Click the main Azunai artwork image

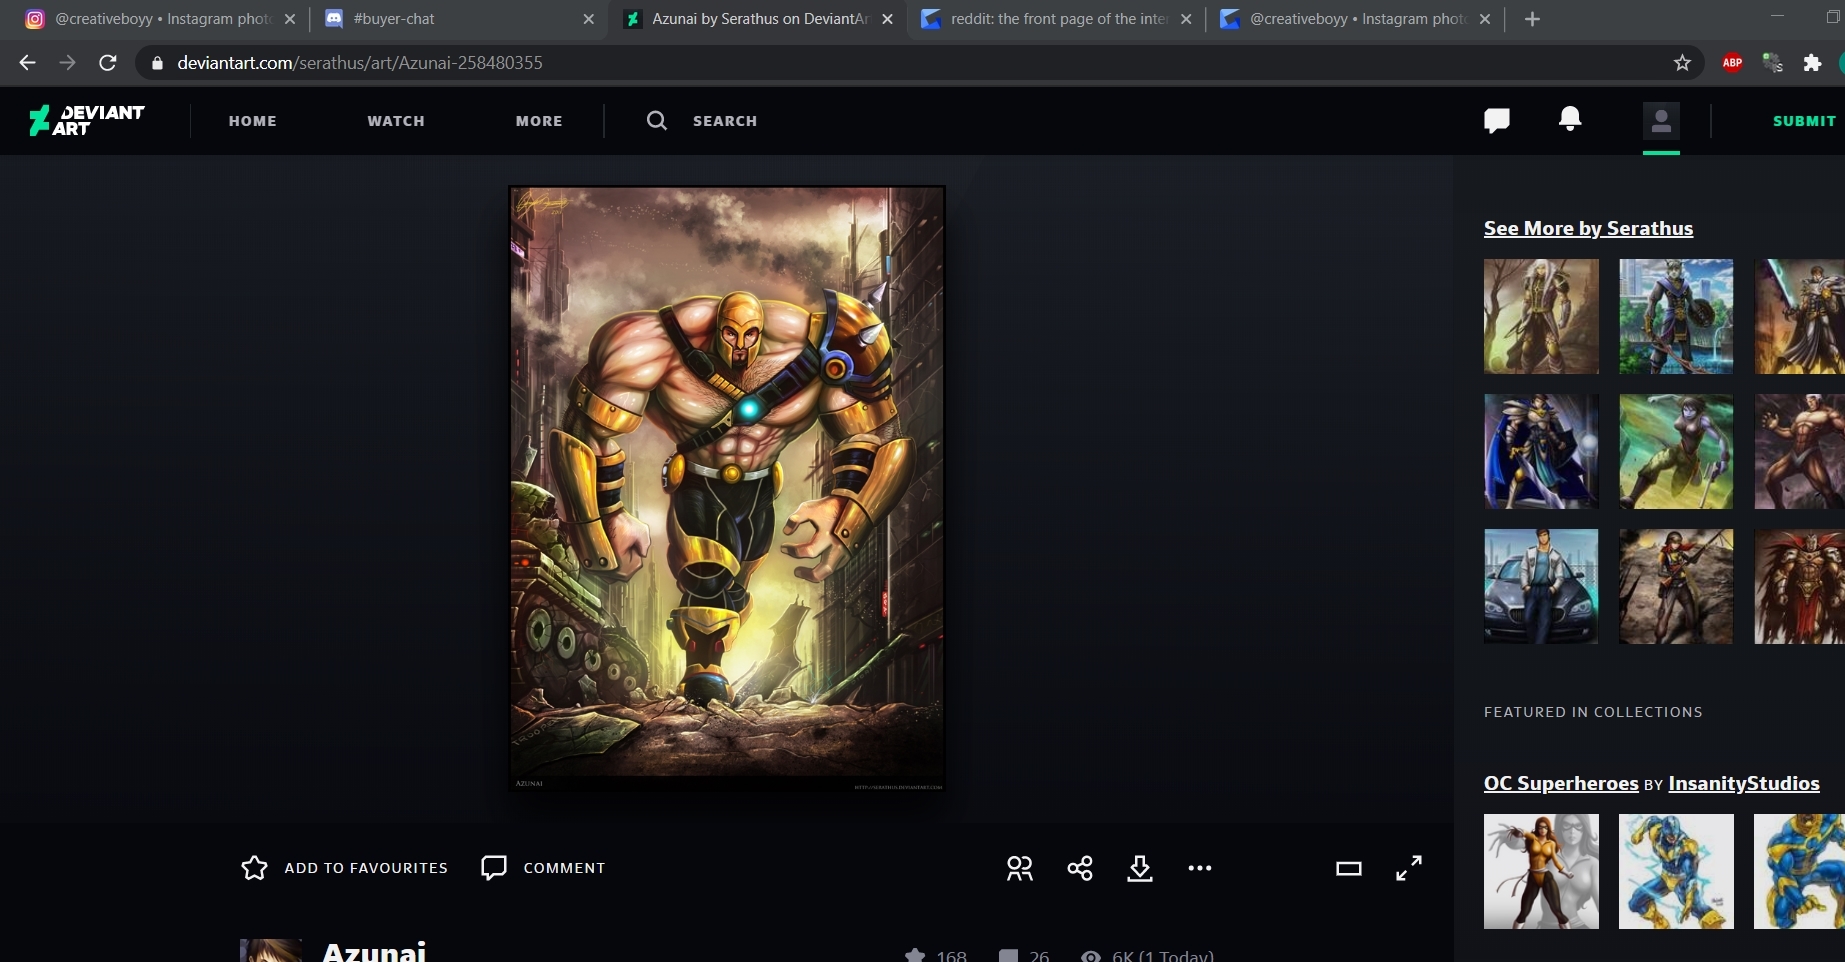tap(727, 489)
